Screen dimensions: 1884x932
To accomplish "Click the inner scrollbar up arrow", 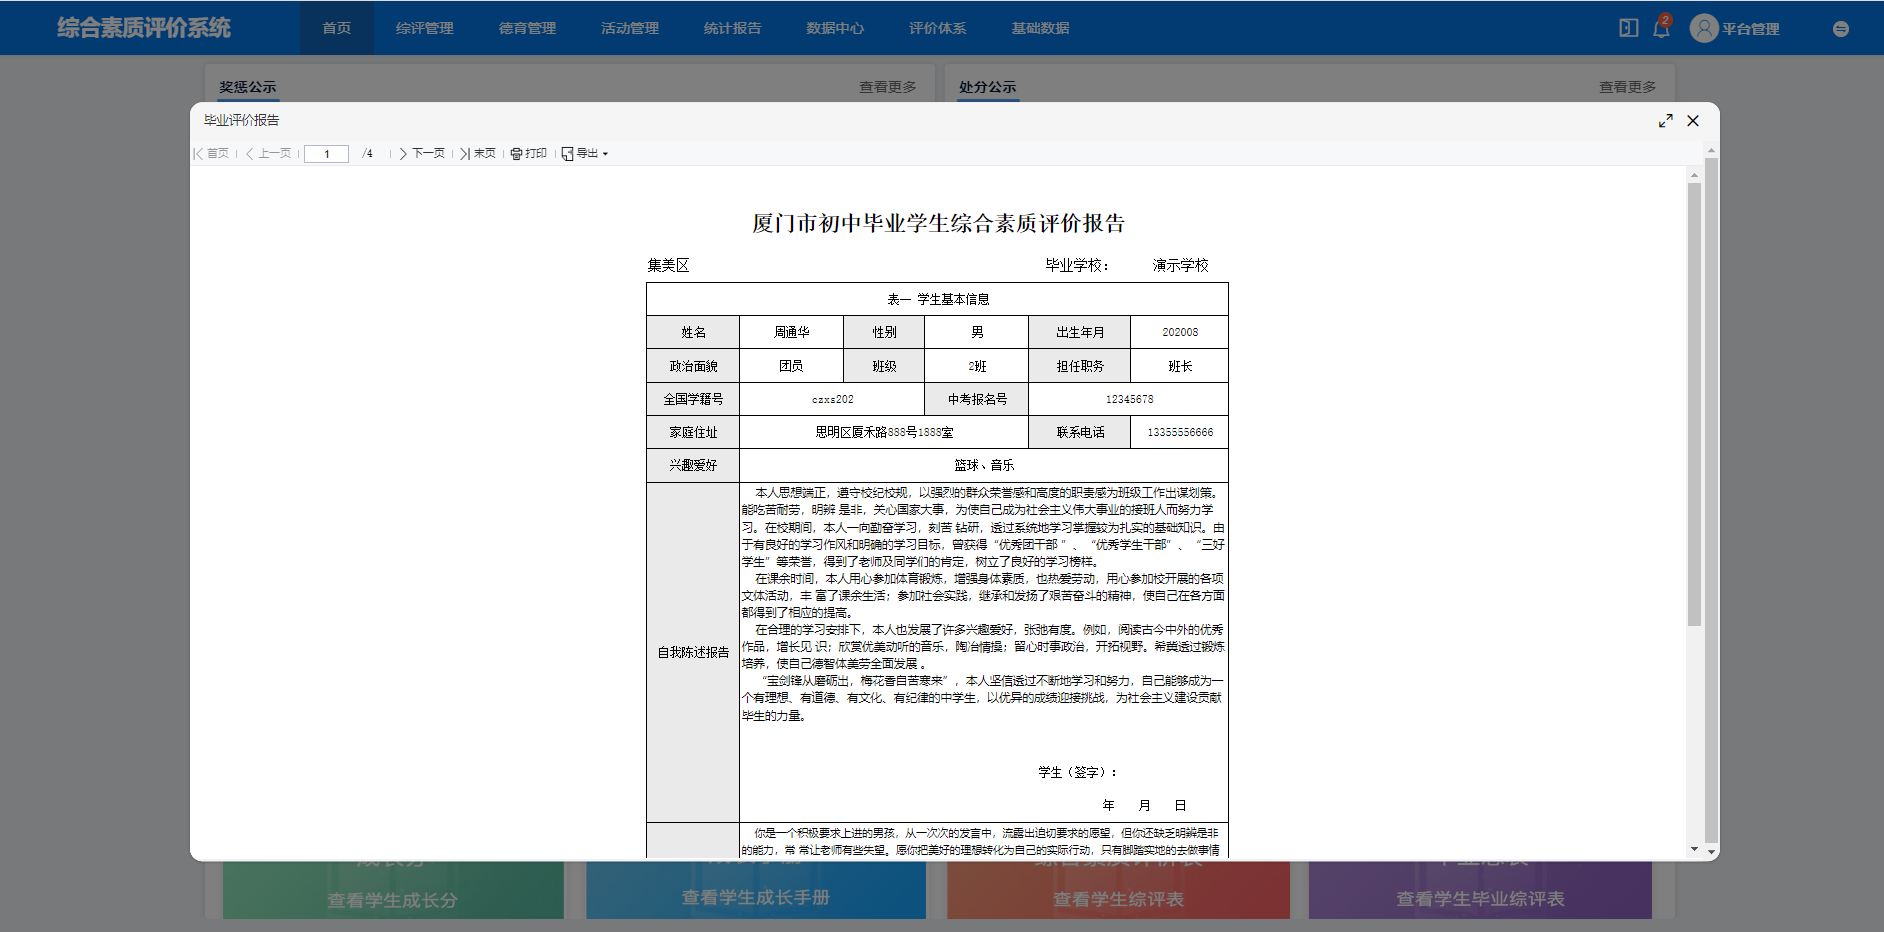I will (x=1694, y=175).
